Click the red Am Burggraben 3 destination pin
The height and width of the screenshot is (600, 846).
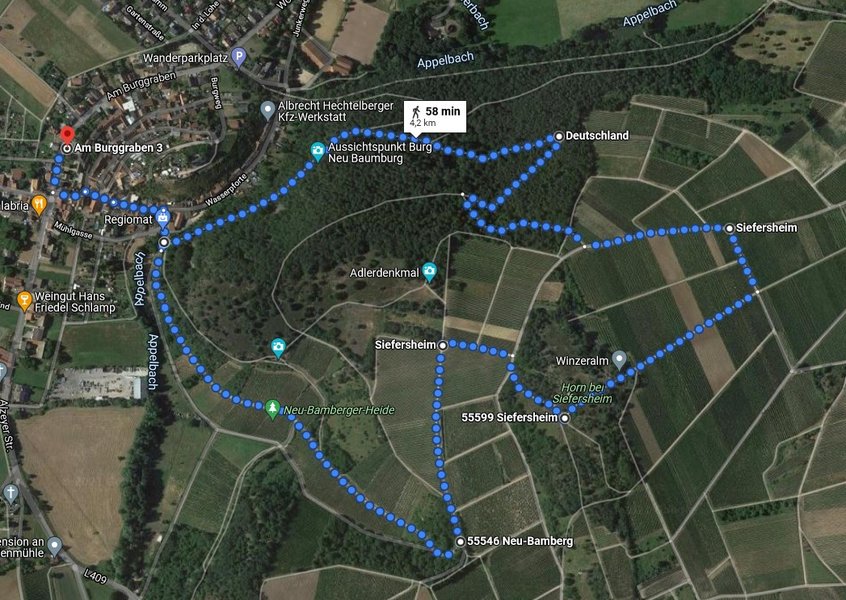point(67,134)
